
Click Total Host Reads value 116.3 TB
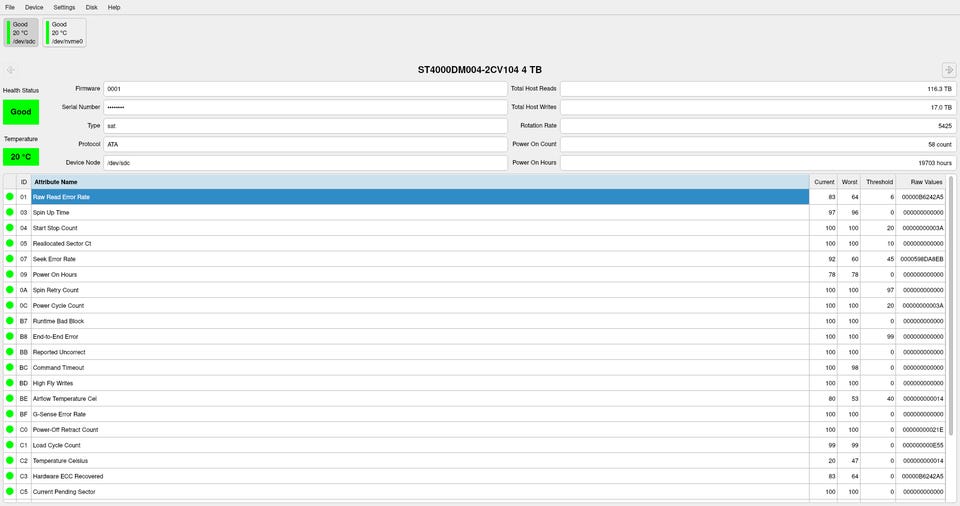(x=759, y=89)
